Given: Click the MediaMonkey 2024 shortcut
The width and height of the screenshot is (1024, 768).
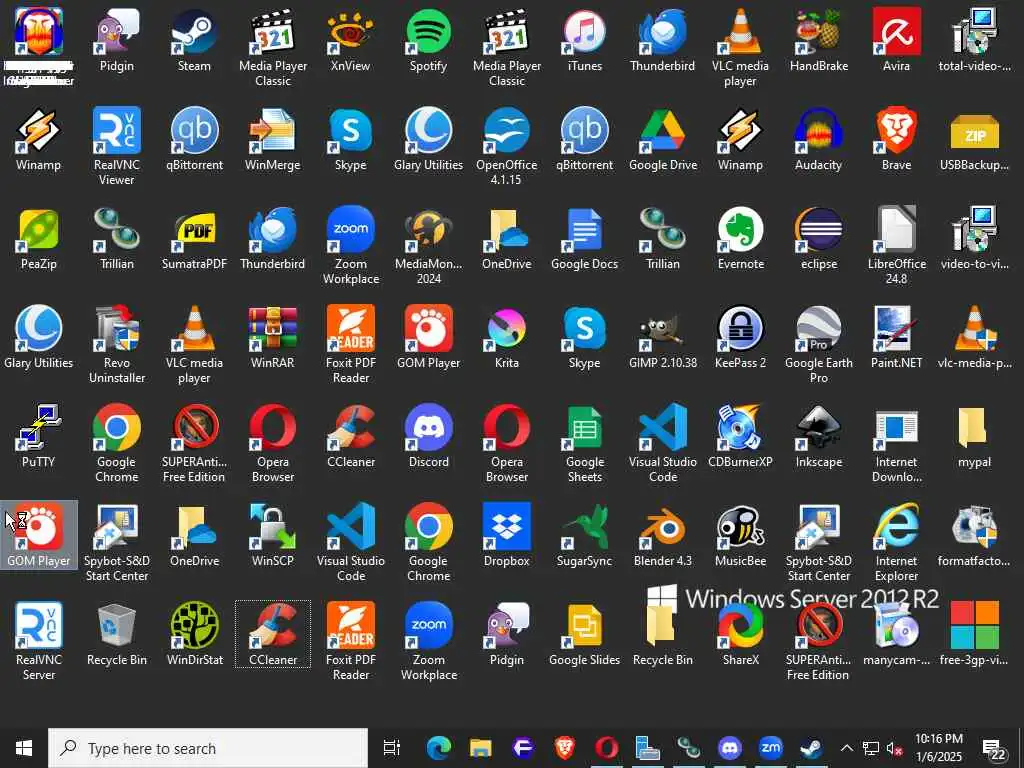Looking at the screenshot, I should [x=428, y=246].
